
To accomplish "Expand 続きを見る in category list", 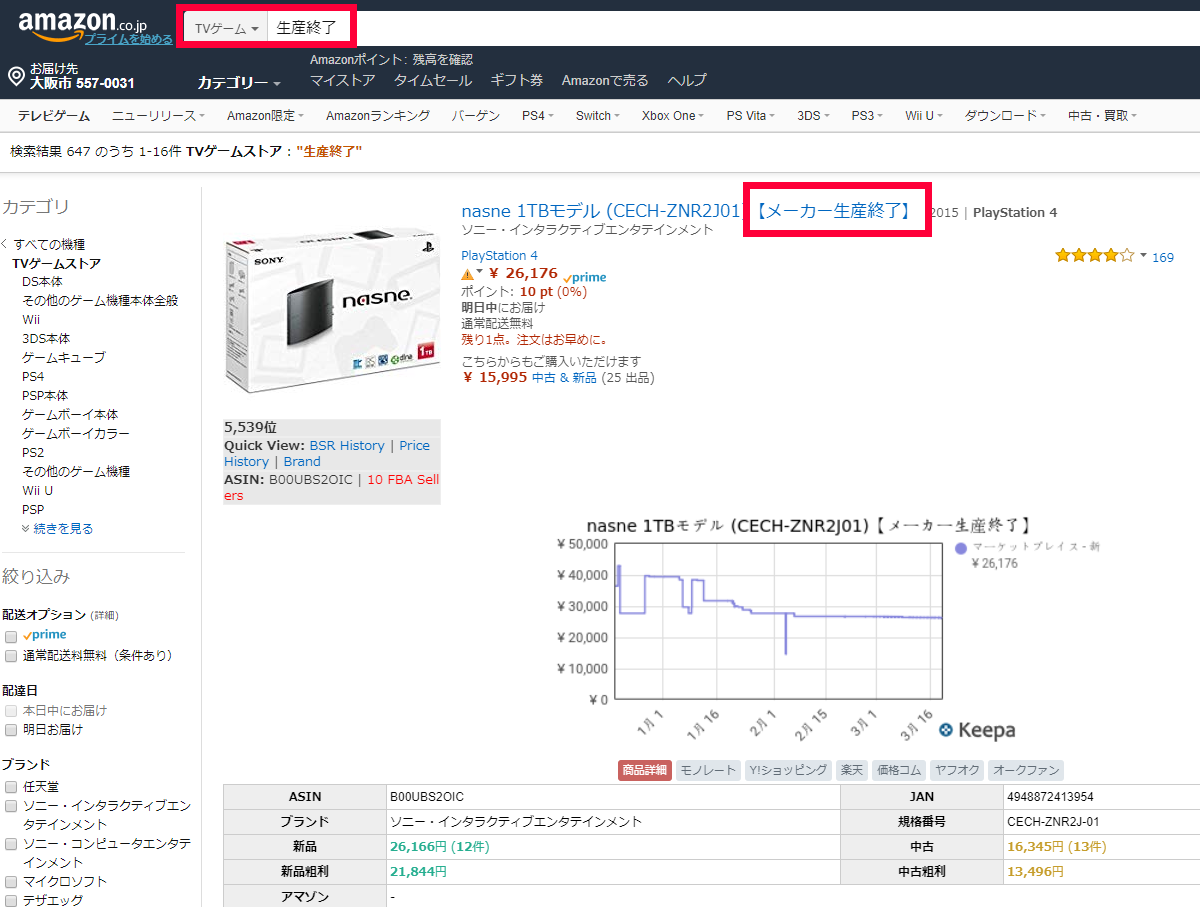I will click(58, 529).
